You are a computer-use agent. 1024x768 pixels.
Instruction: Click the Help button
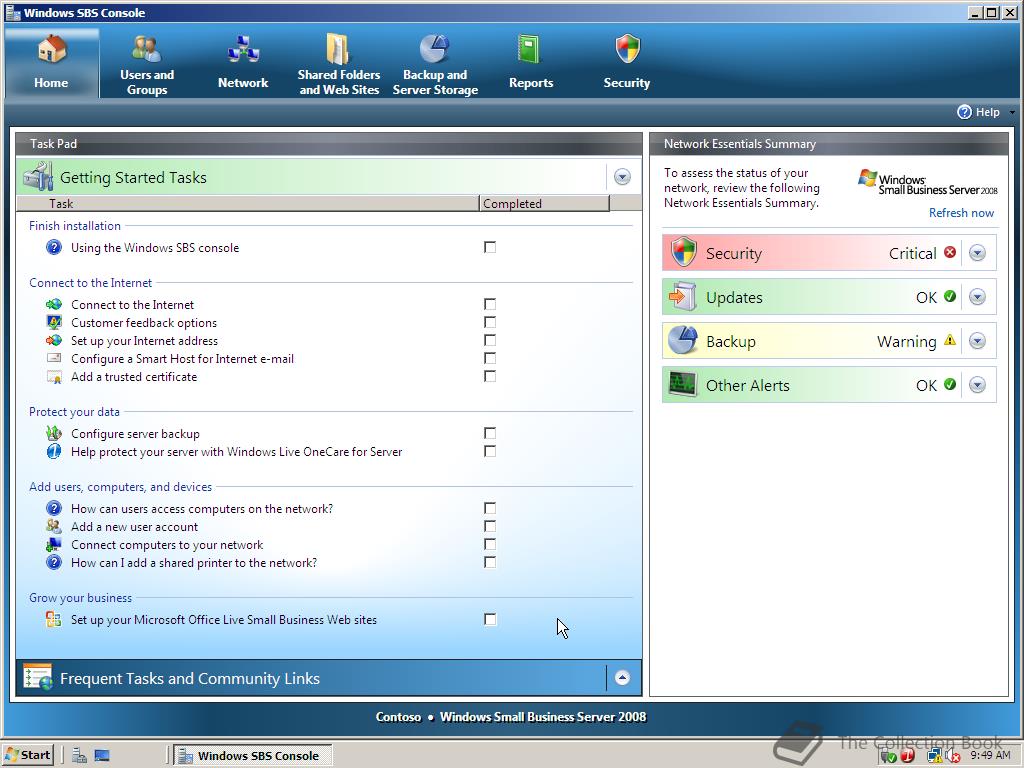[979, 112]
